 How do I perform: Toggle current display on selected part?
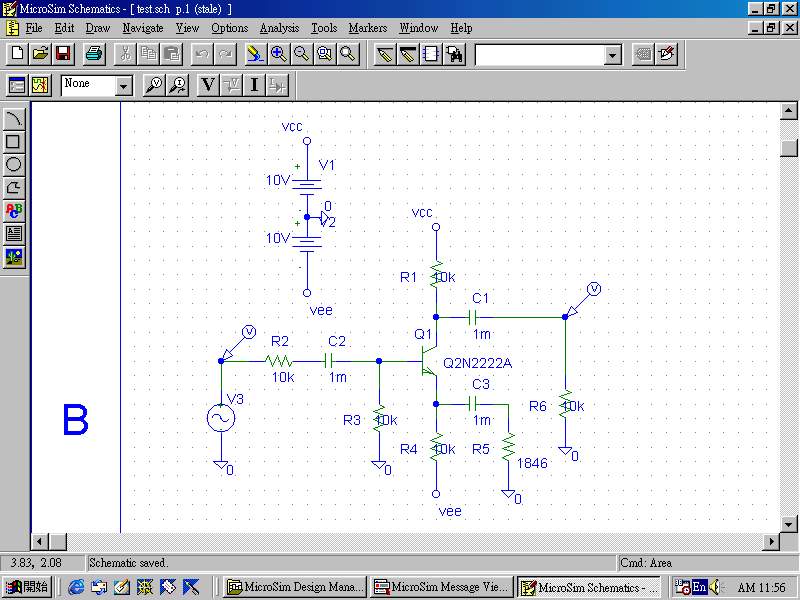[277, 85]
